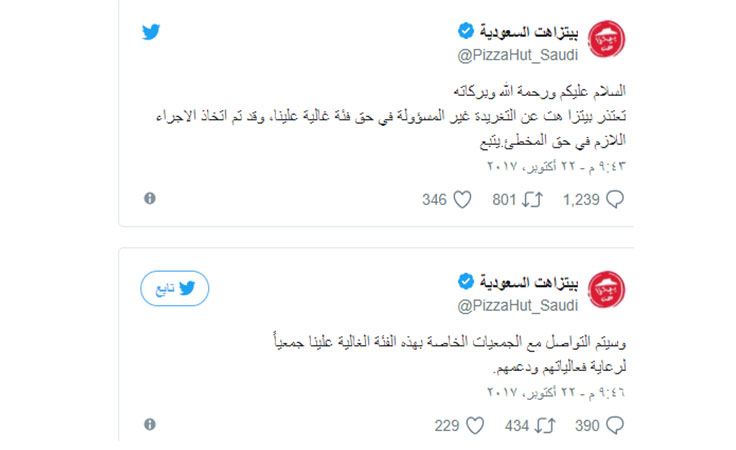Open info icon on the second tweet
This screenshot has width=736, height=450.
(x=150, y=424)
